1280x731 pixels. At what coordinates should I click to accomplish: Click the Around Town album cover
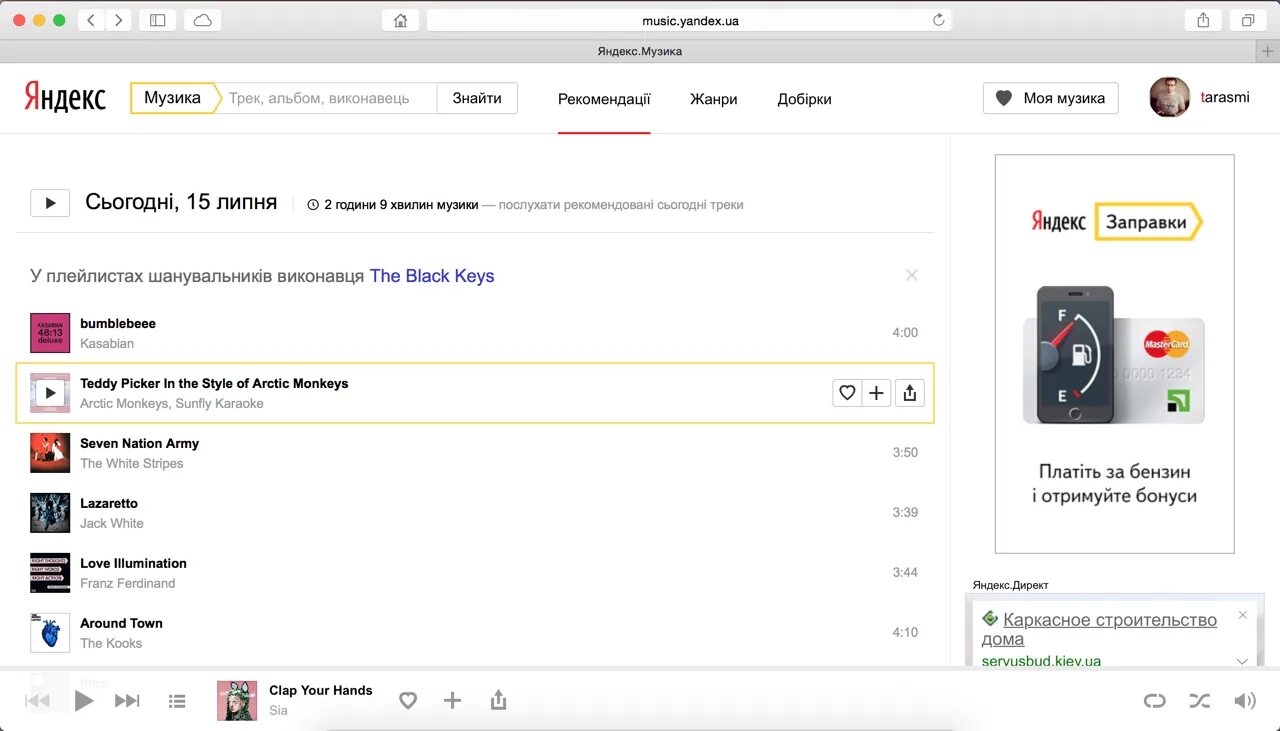tap(50, 633)
